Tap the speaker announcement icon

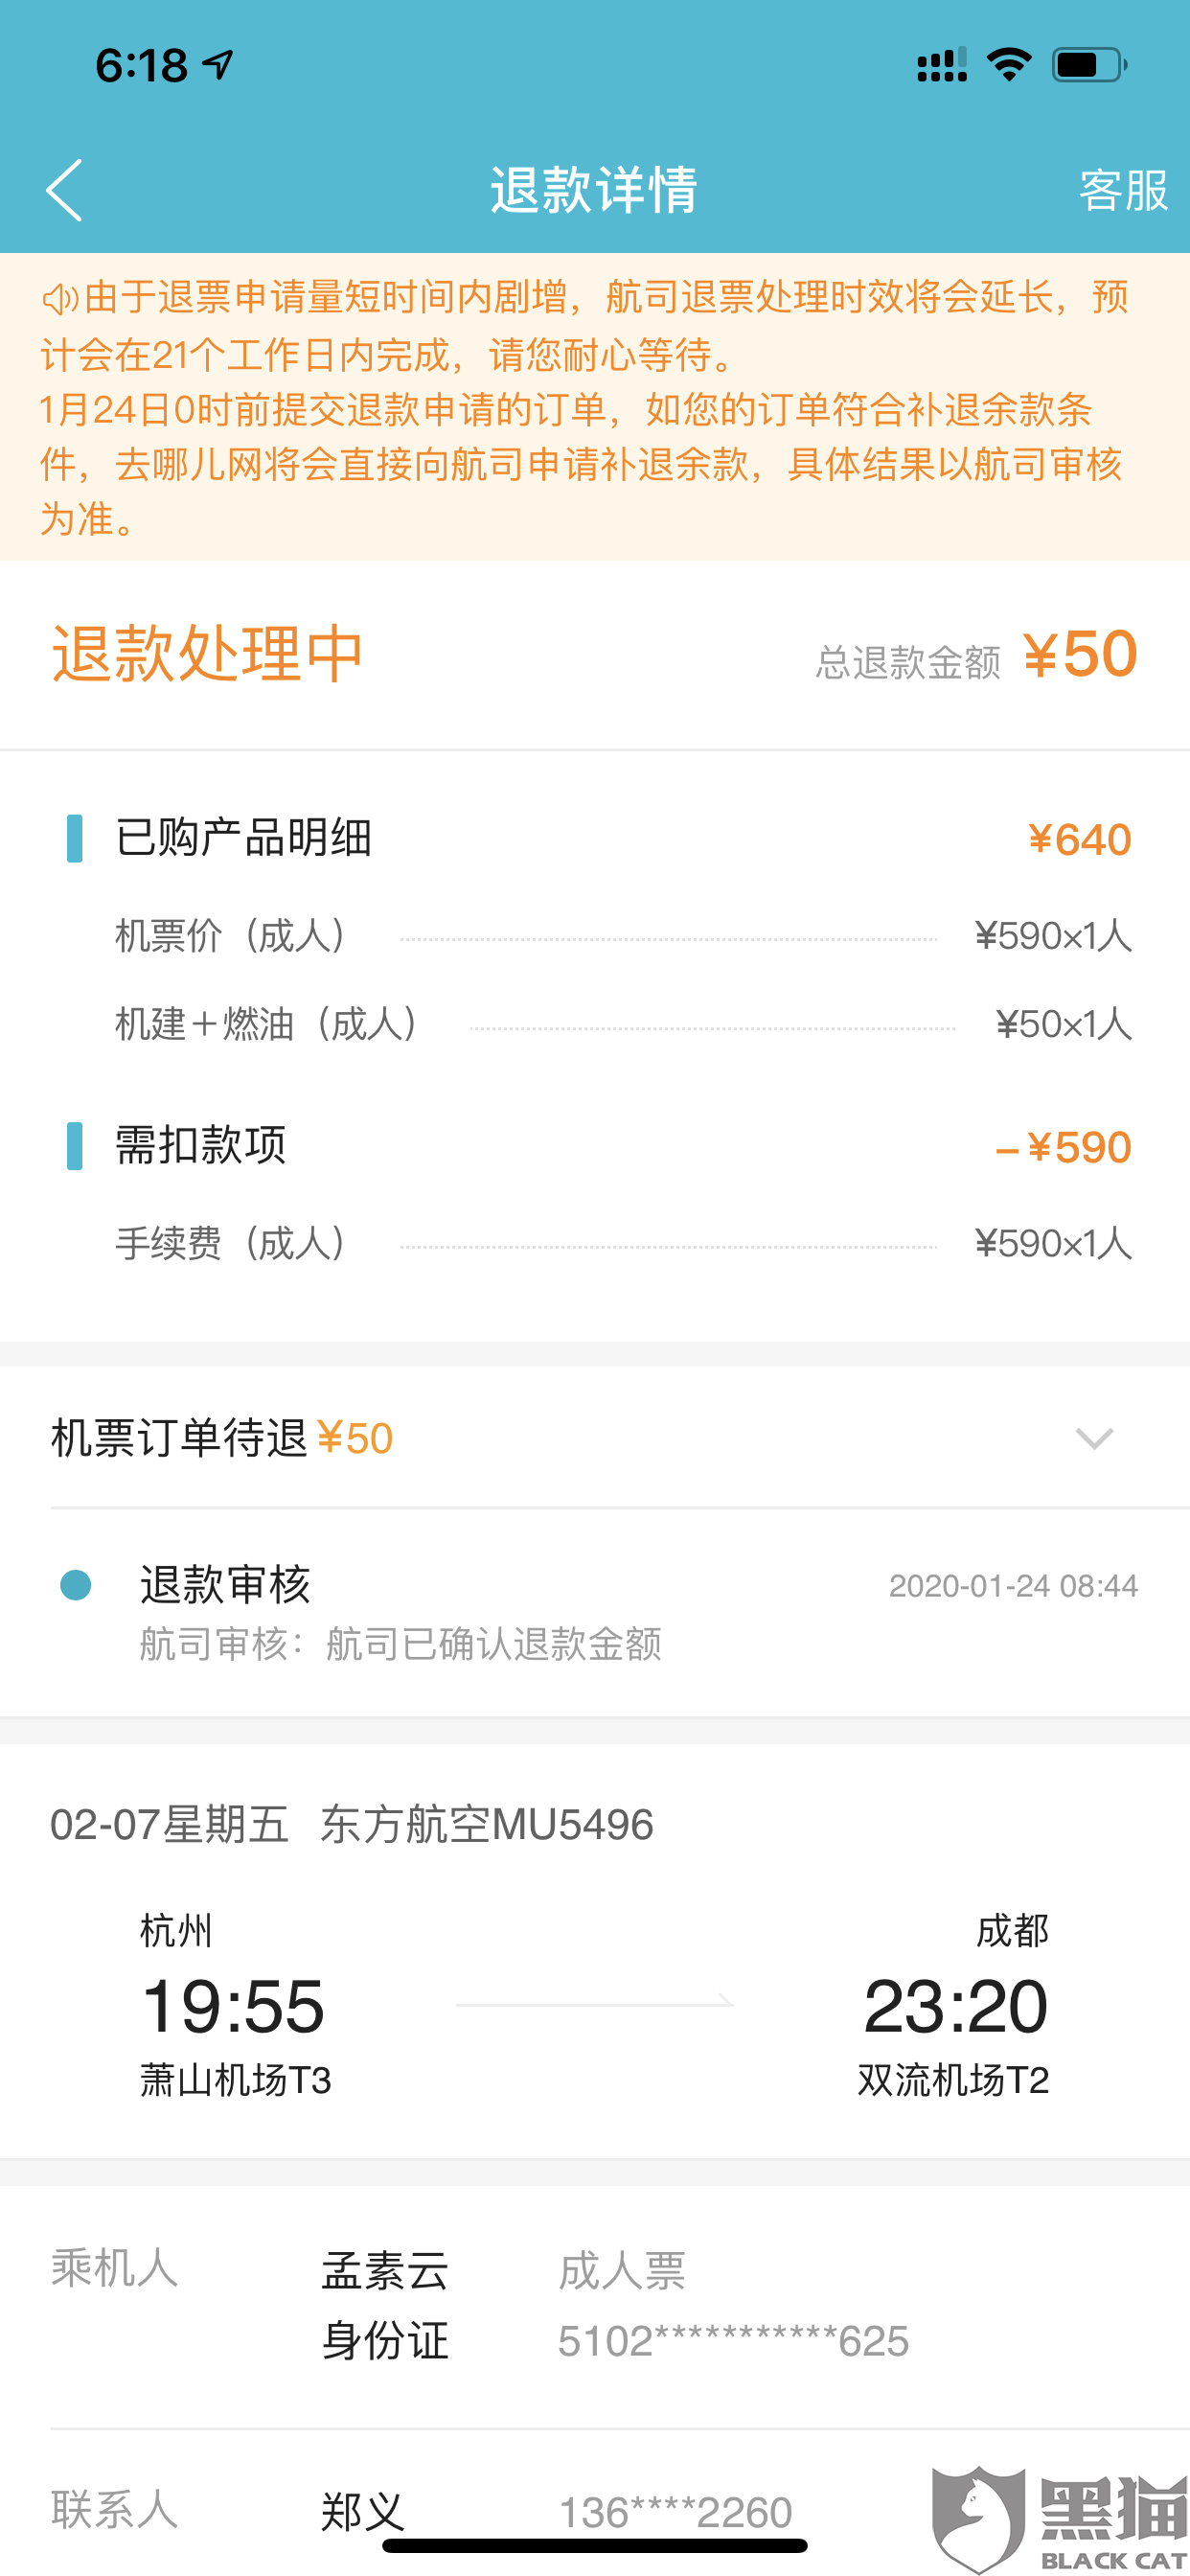59,298
